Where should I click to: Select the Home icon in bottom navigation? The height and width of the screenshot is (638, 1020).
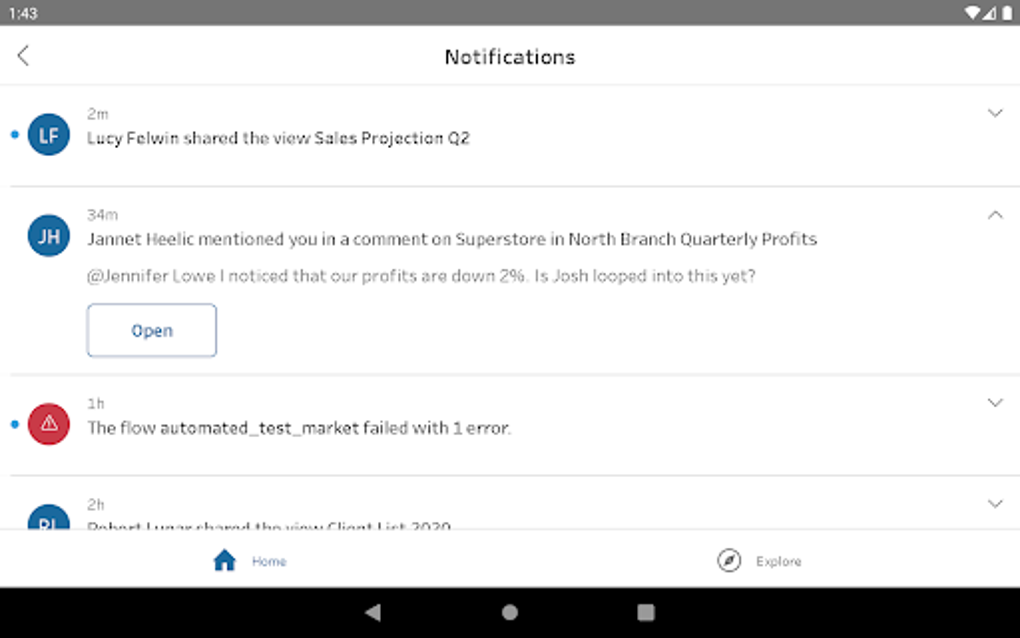tap(224, 560)
